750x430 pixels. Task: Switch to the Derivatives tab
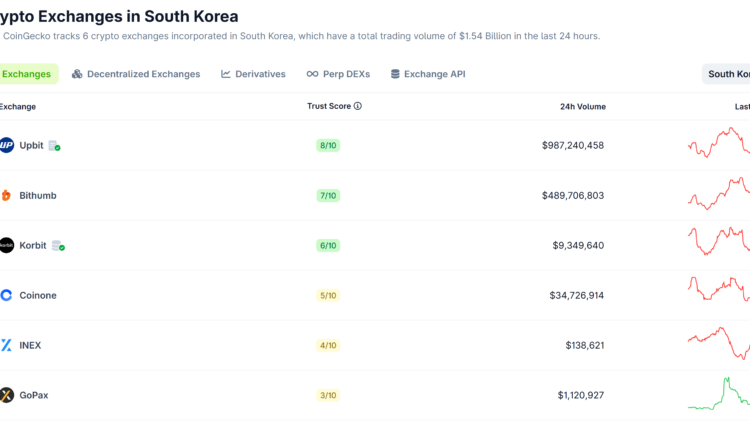click(x=253, y=74)
